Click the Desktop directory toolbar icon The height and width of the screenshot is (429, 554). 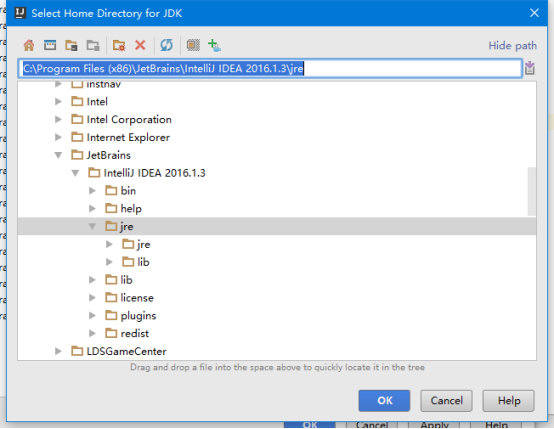[x=50, y=45]
